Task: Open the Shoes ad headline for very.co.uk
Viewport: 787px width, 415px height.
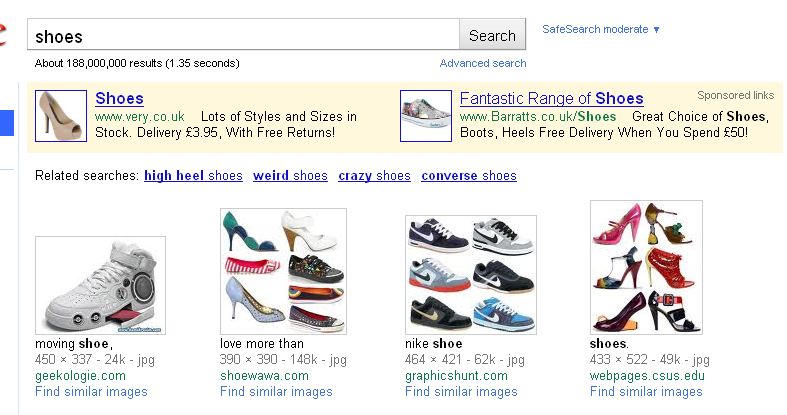Action: pos(119,98)
